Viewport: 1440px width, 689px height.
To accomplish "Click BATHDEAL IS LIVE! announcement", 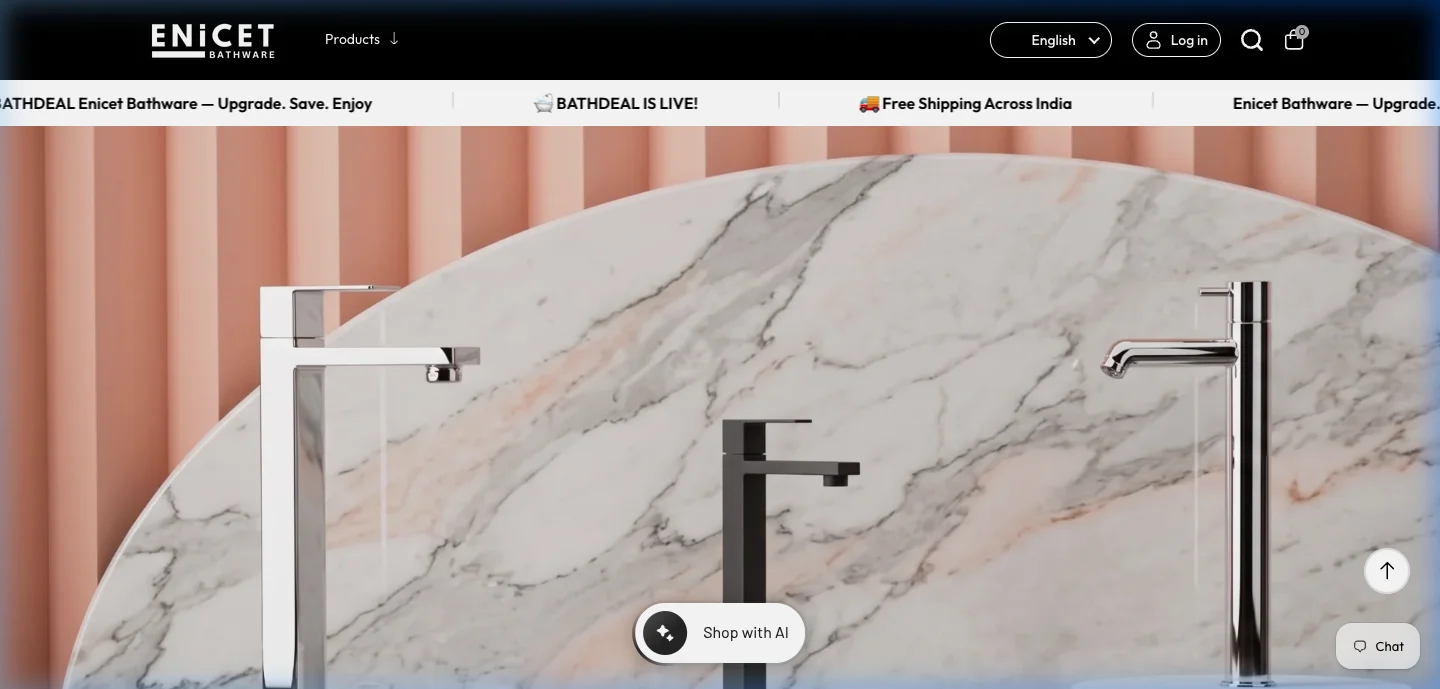I will [616, 103].
